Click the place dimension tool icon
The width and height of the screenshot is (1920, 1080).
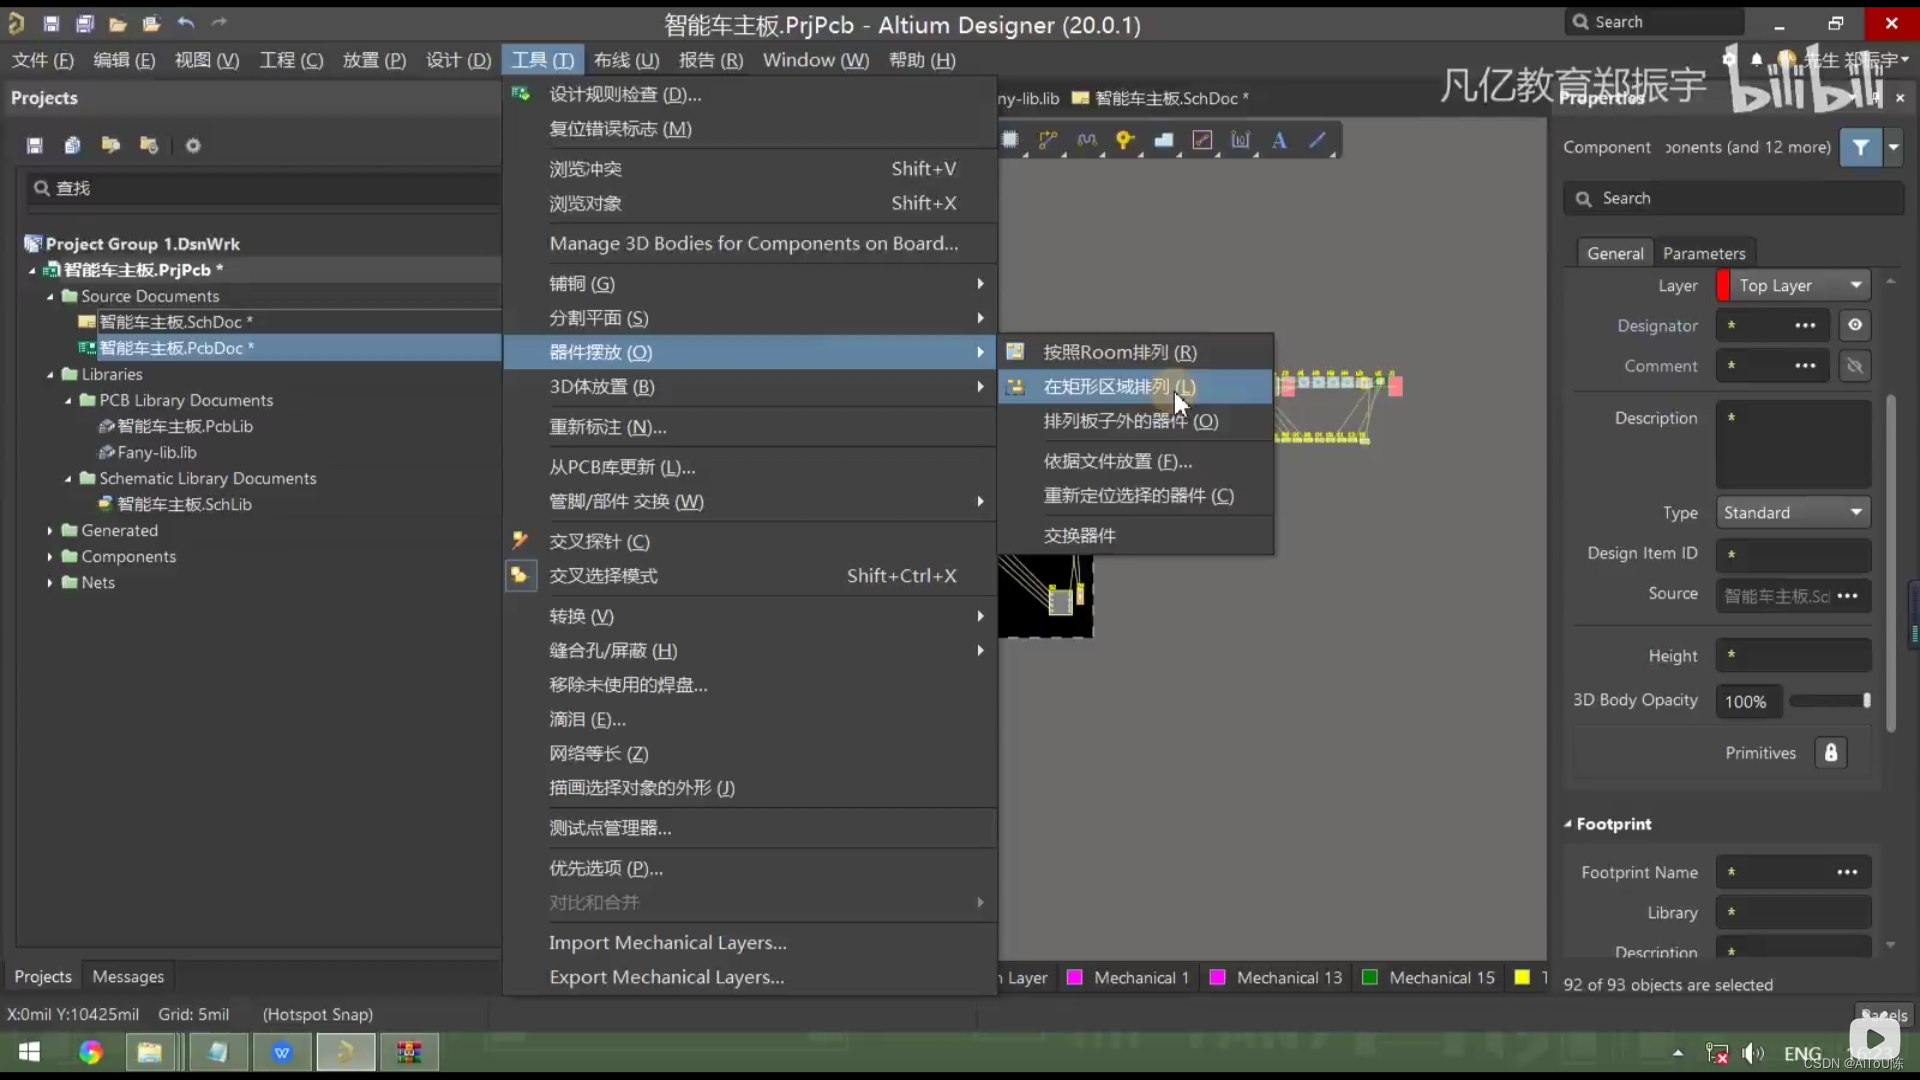(x=1241, y=141)
